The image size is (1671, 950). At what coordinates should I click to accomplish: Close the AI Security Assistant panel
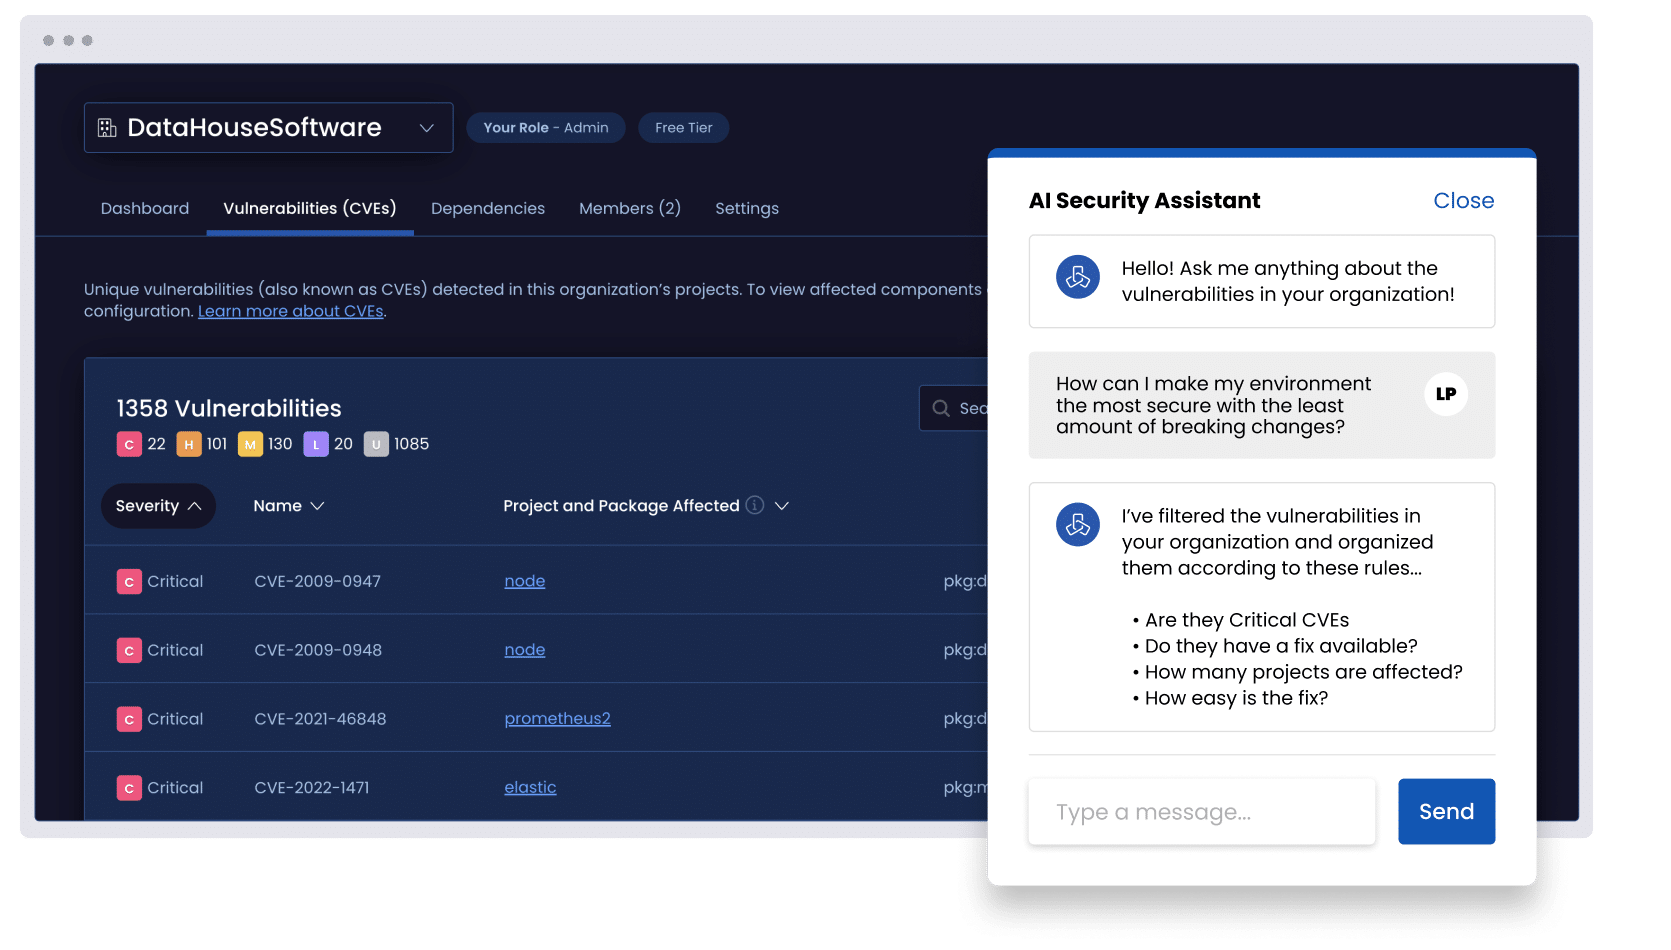[1463, 200]
